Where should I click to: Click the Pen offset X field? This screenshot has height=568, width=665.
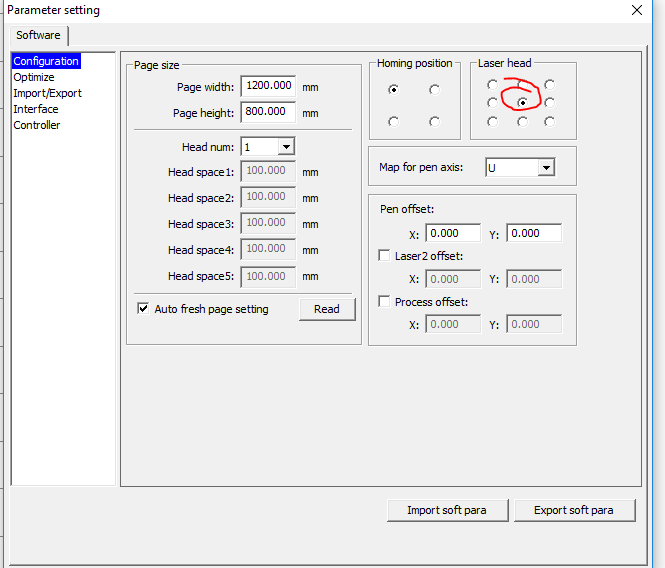pyautogui.click(x=453, y=233)
